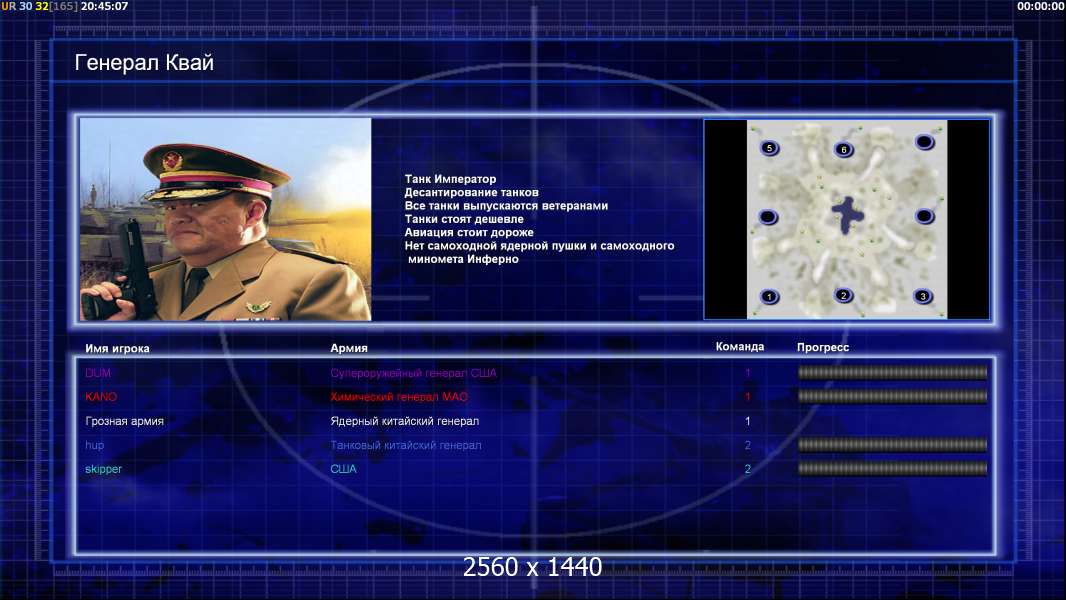Click the unnumbered start marker on minimap's west edge
This screenshot has height=600, width=1066.
(768, 217)
